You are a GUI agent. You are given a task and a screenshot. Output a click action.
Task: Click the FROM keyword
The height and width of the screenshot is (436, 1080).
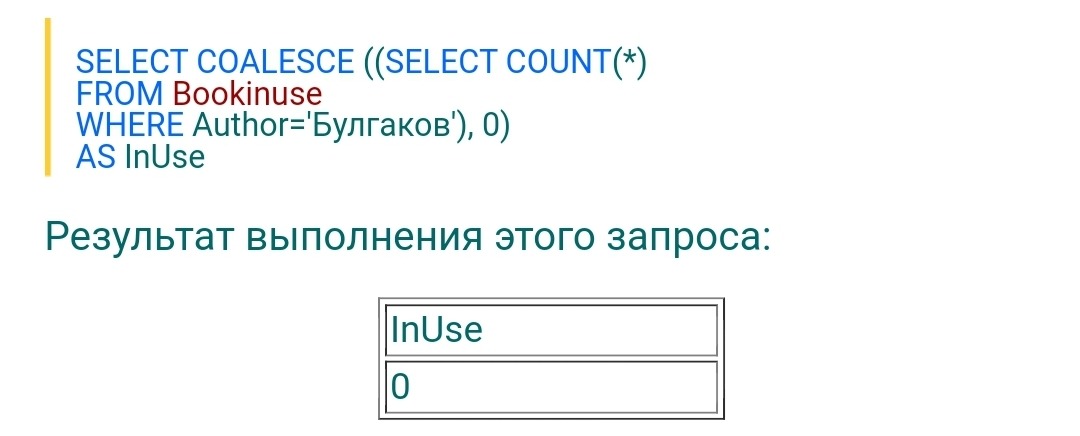pos(120,95)
